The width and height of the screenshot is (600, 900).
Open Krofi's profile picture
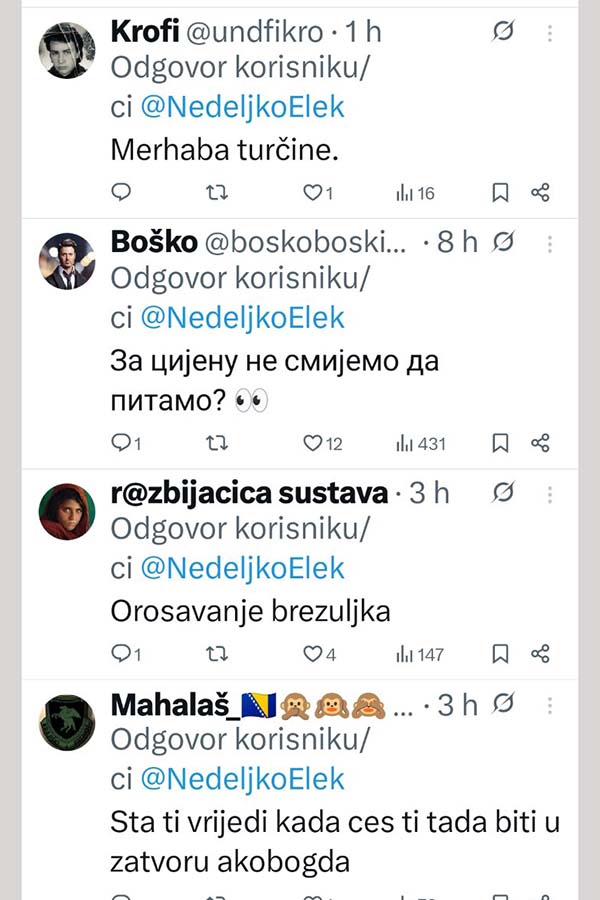click(x=66, y=48)
